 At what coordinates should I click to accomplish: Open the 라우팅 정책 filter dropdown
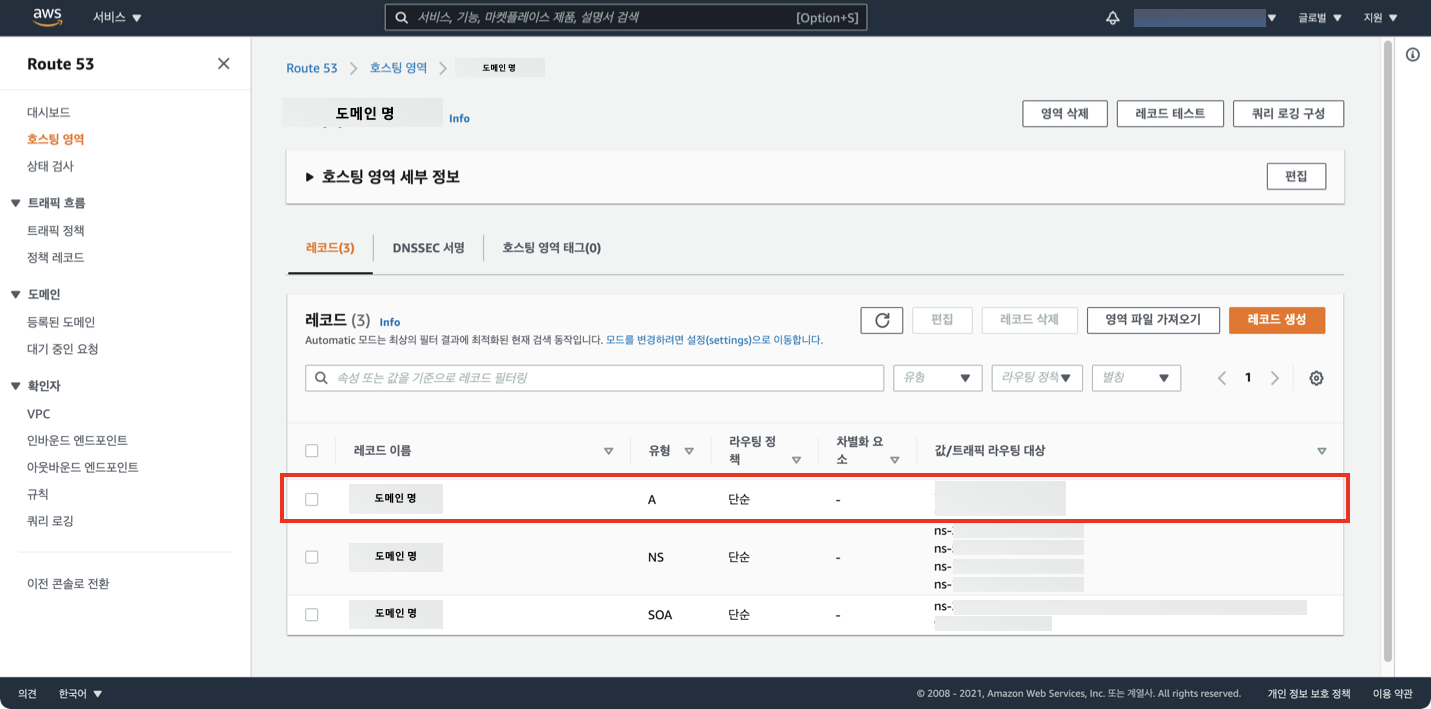point(1037,378)
